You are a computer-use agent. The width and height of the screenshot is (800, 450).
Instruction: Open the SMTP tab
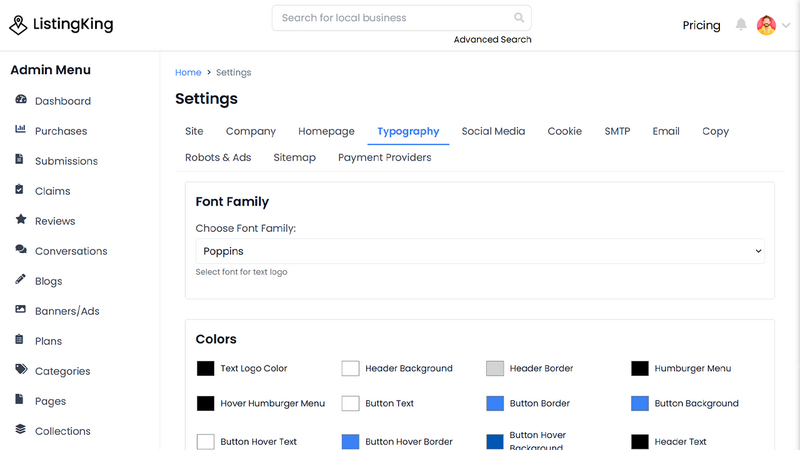coord(617,131)
